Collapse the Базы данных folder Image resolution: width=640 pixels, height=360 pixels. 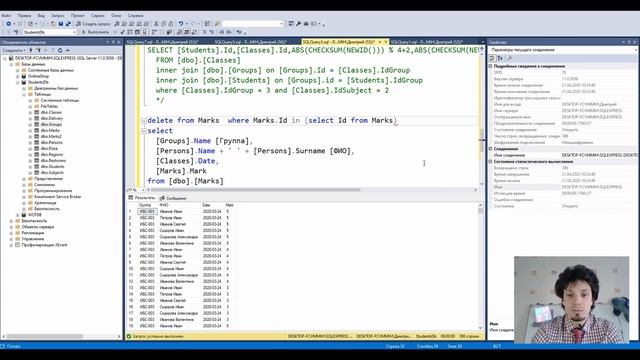[11, 64]
